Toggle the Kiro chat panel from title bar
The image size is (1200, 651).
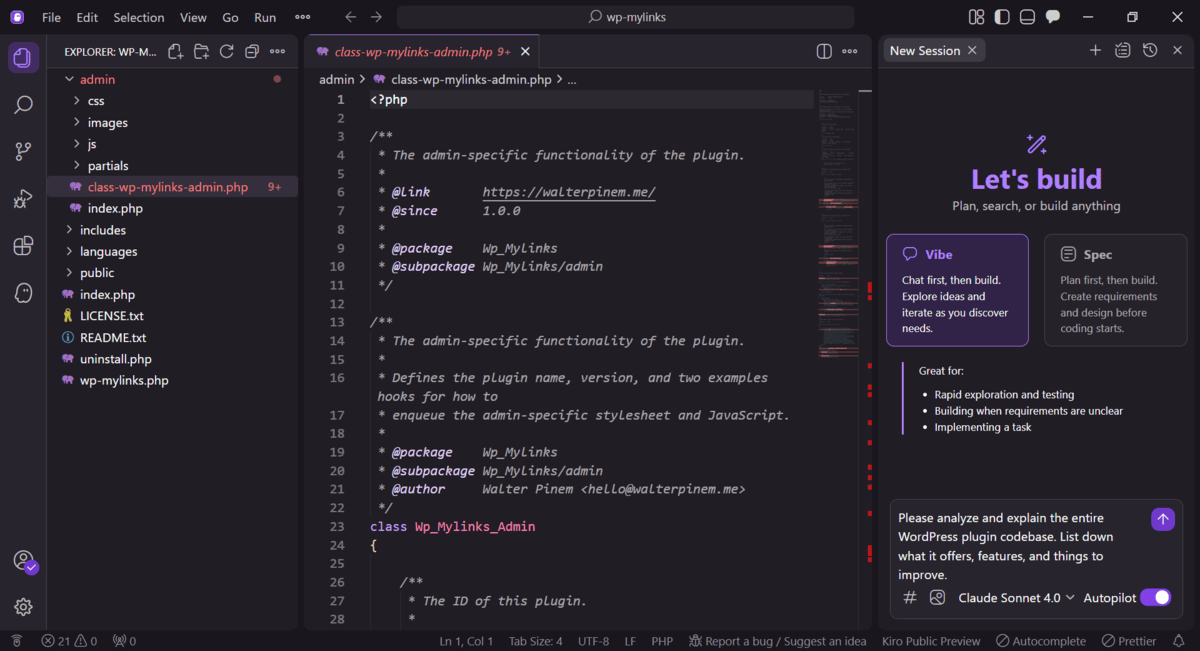pyautogui.click(x=1052, y=17)
